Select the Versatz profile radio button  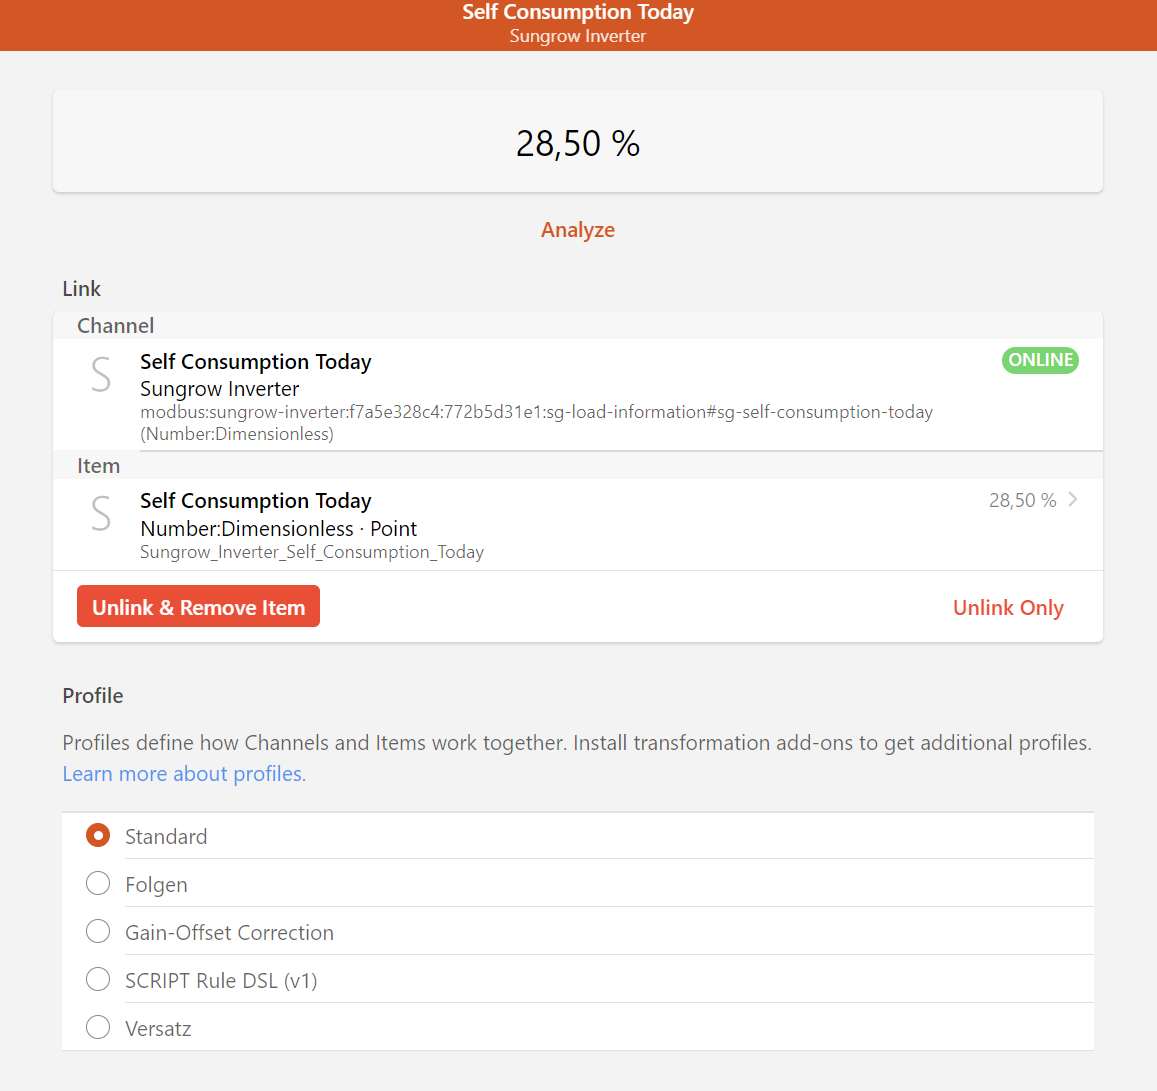point(98,1028)
